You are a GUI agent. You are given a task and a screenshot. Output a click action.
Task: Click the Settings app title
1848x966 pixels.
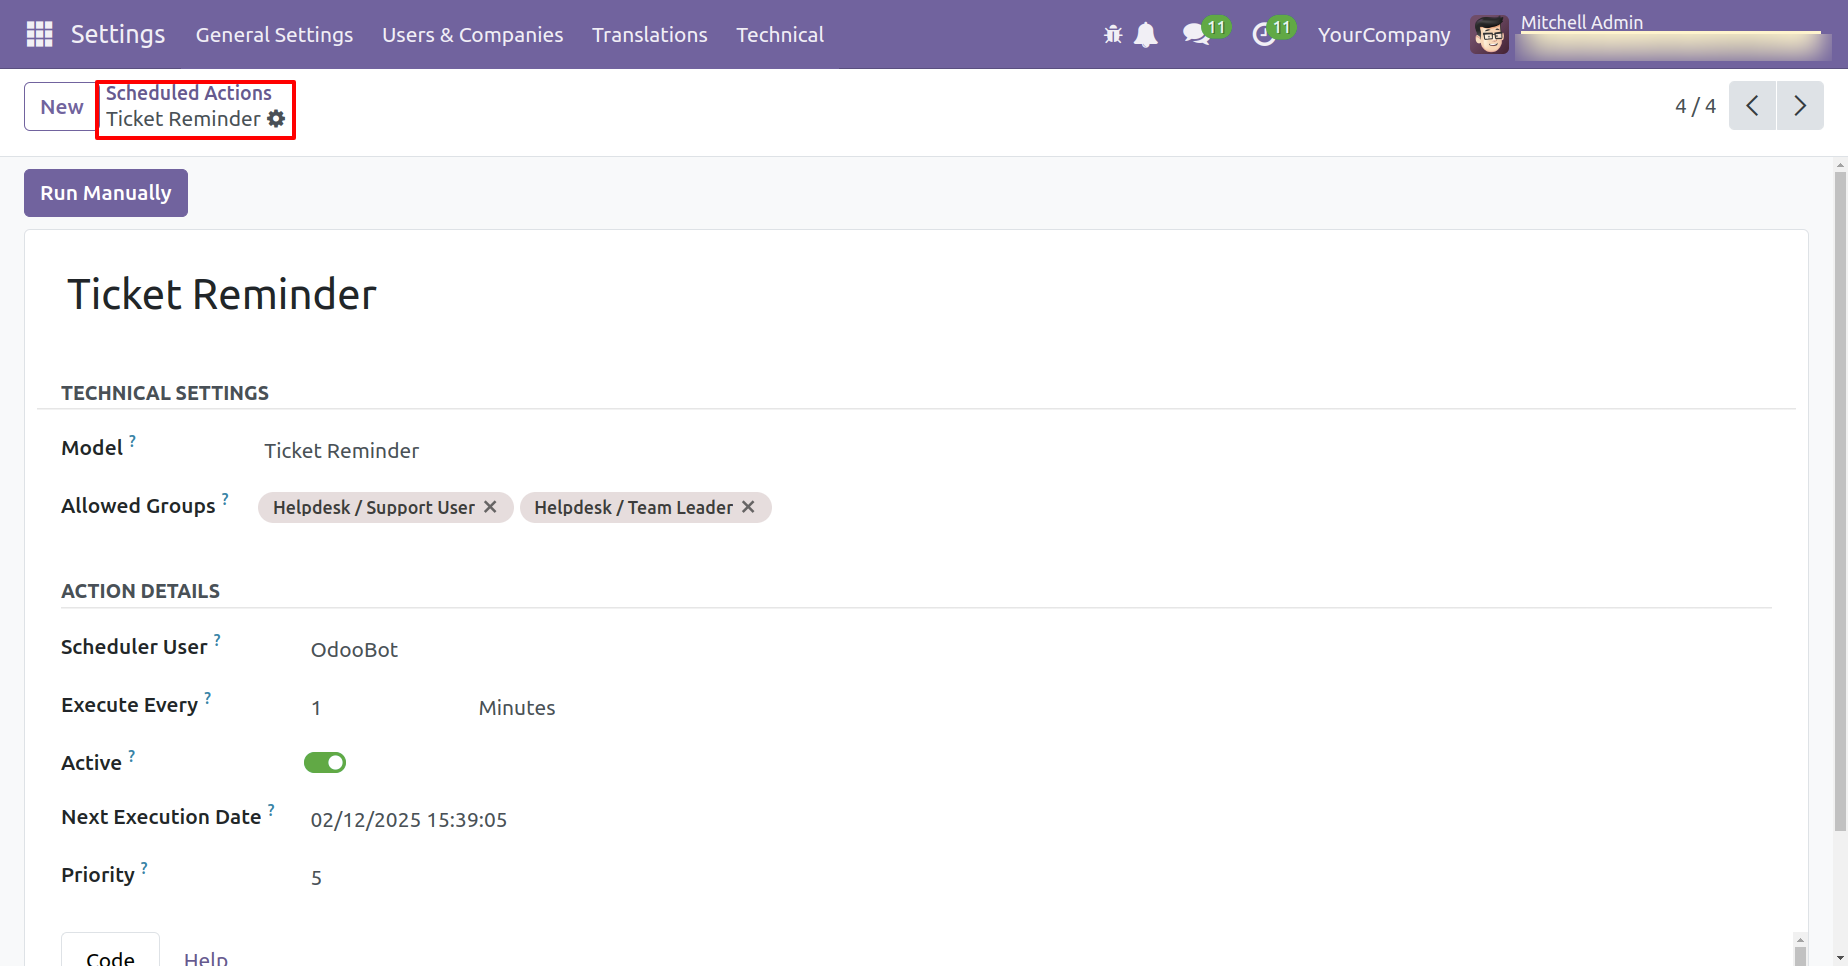(118, 34)
